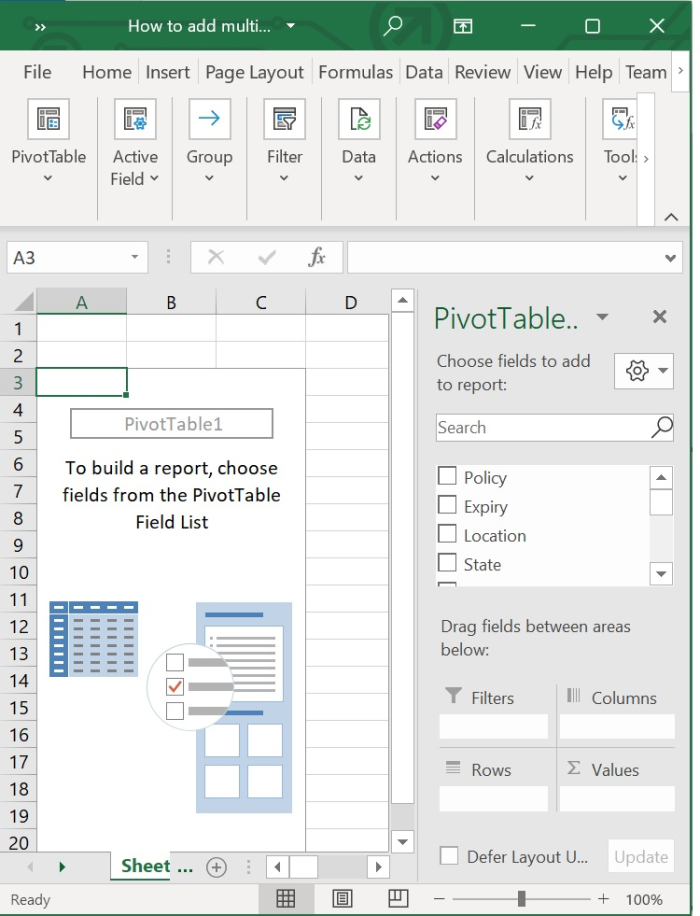The width and height of the screenshot is (700, 916).
Task: Open PivotTable field list gear tools menu
Action: point(644,370)
